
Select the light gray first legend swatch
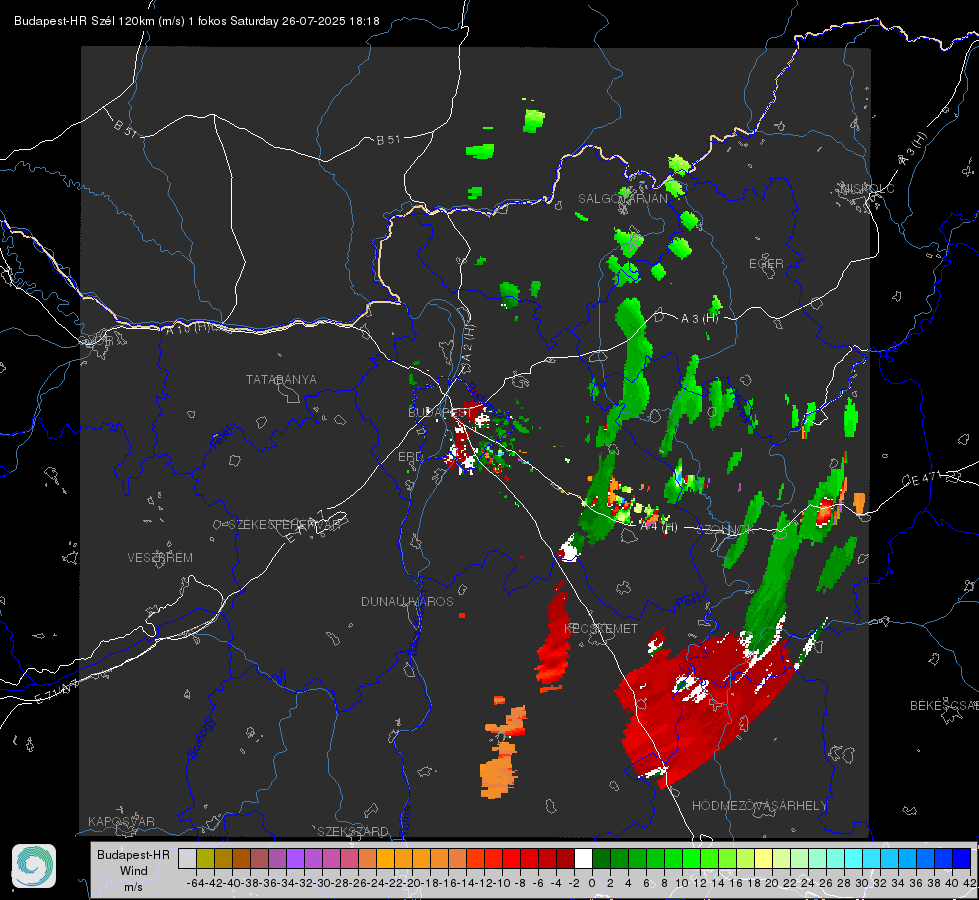pyautogui.click(x=187, y=858)
